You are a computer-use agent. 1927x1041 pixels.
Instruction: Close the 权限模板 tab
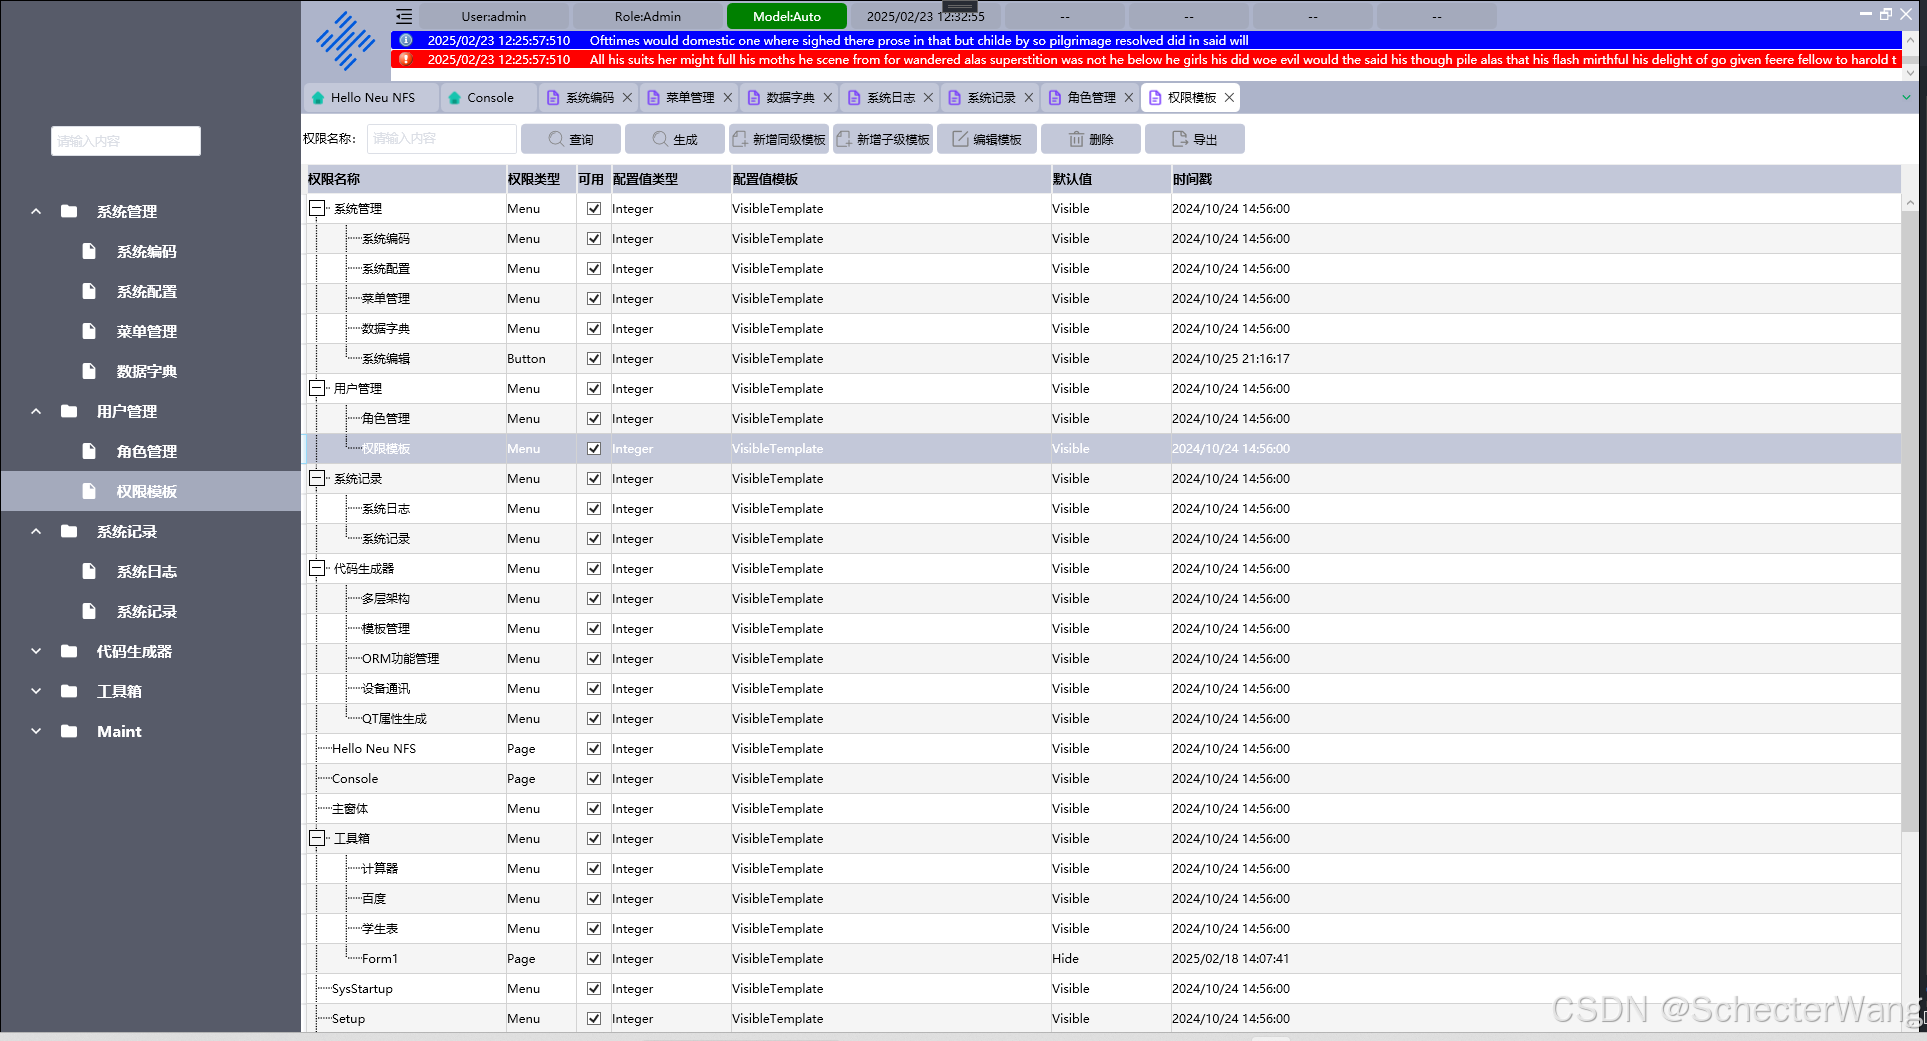(x=1229, y=97)
